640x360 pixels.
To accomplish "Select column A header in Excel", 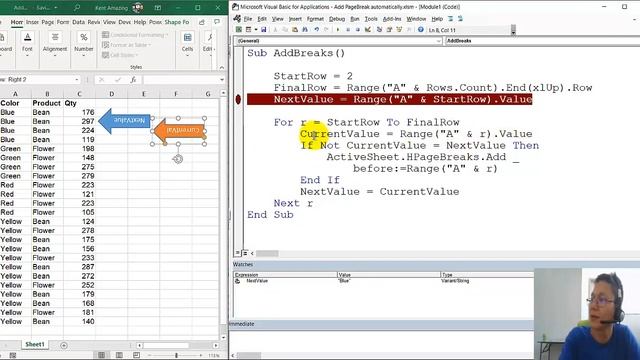I will (x=16, y=94).
